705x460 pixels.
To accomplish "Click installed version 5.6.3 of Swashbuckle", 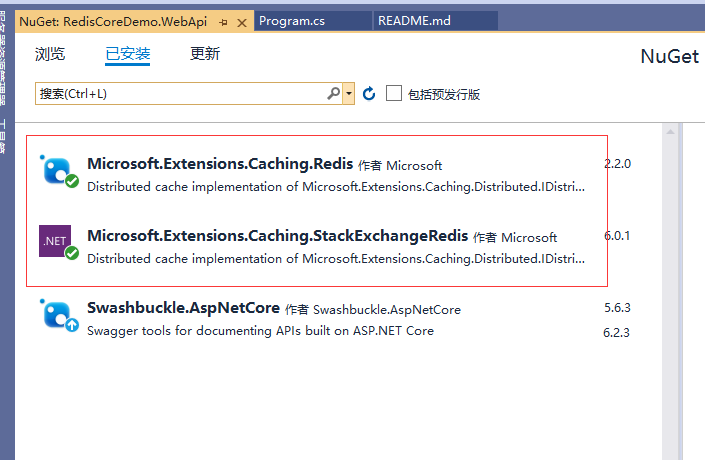I will [617, 308].
